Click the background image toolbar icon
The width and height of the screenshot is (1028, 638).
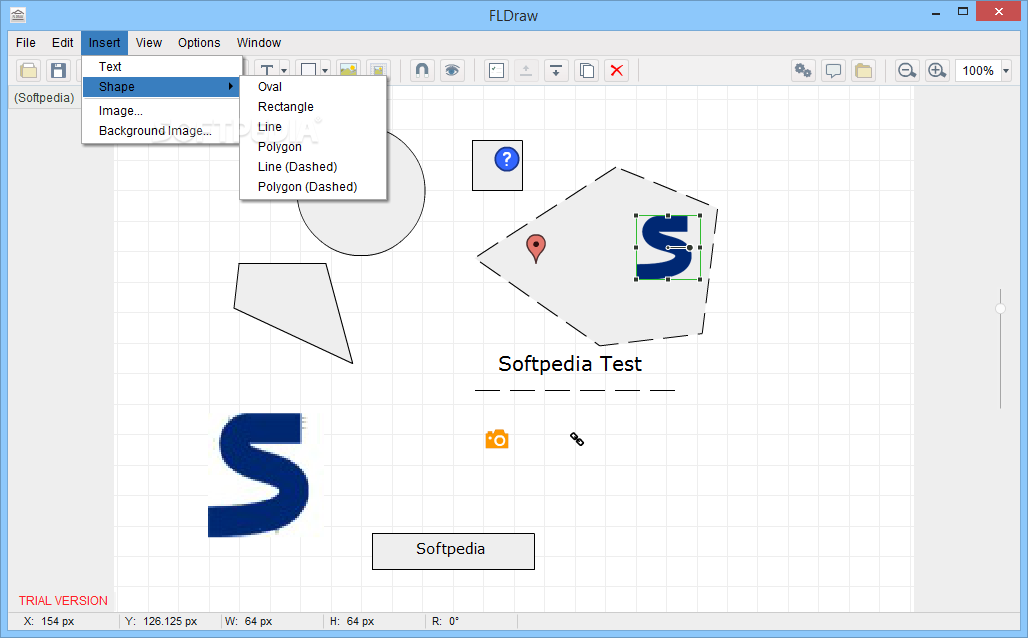378,71
